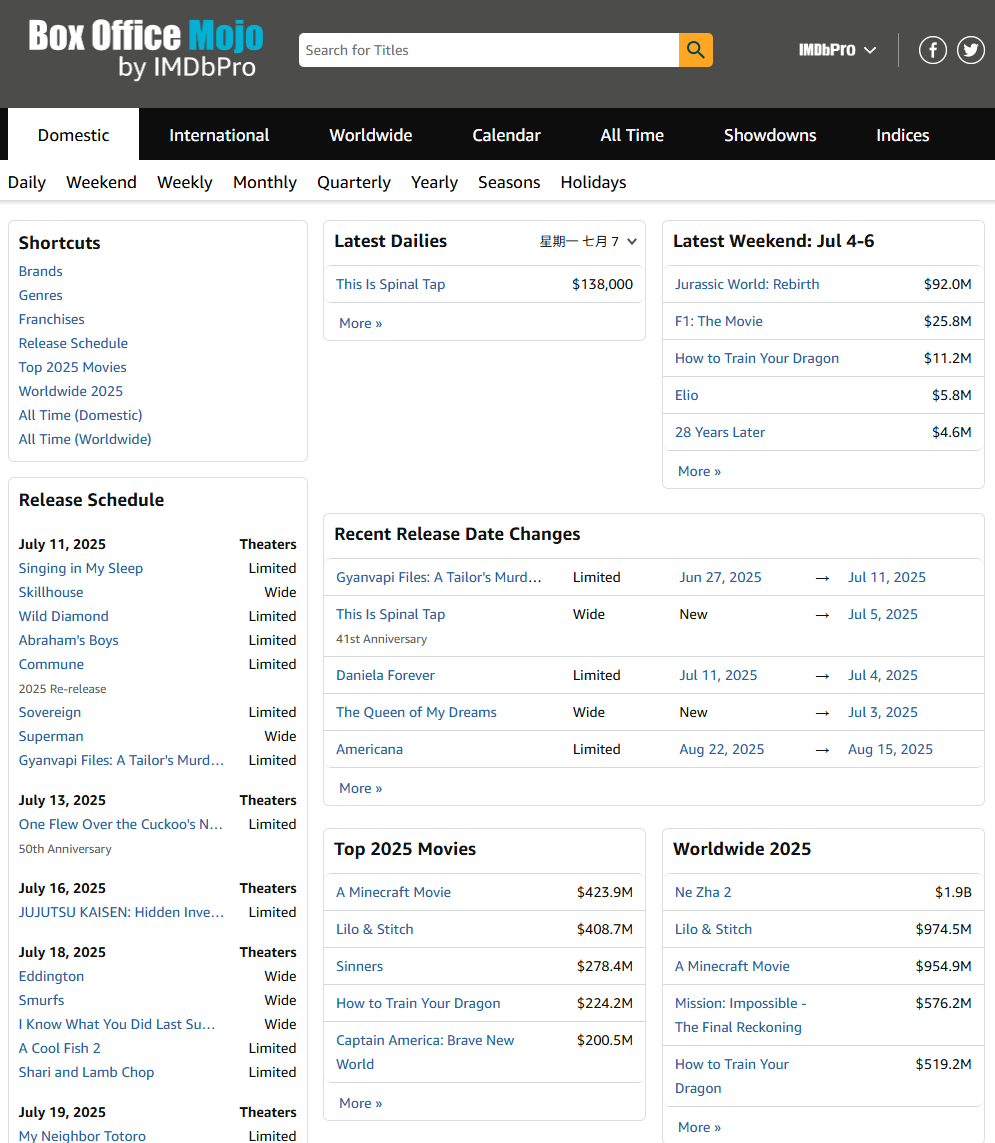The width and height of the screenshot is (995, 1143).
Task: Open Release Schedule link in Shortcuts
Action: (74, 343)
